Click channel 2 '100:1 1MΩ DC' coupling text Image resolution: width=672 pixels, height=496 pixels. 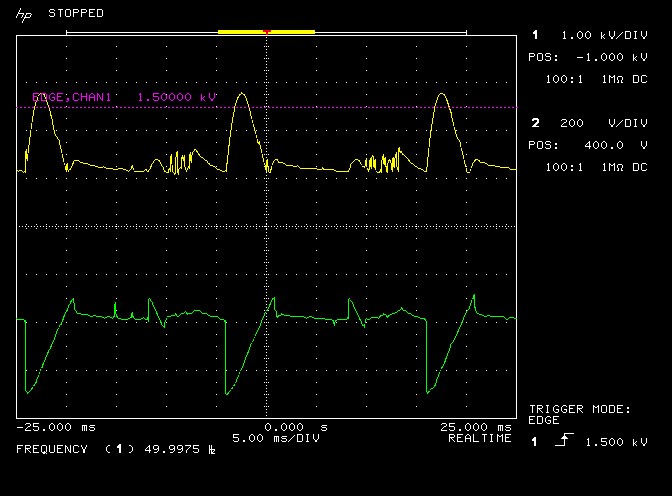click(x=596, y=167)
